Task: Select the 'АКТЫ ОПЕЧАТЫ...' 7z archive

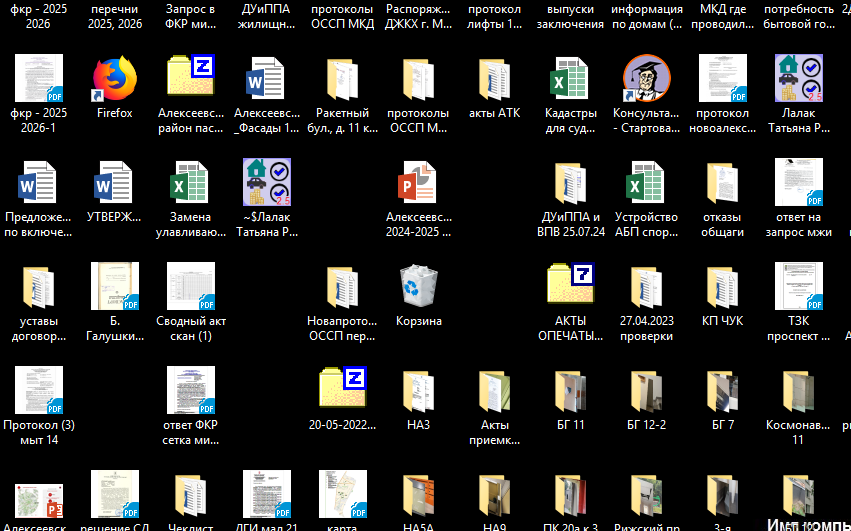Action: pyautogui.click(x=570, y=283)
